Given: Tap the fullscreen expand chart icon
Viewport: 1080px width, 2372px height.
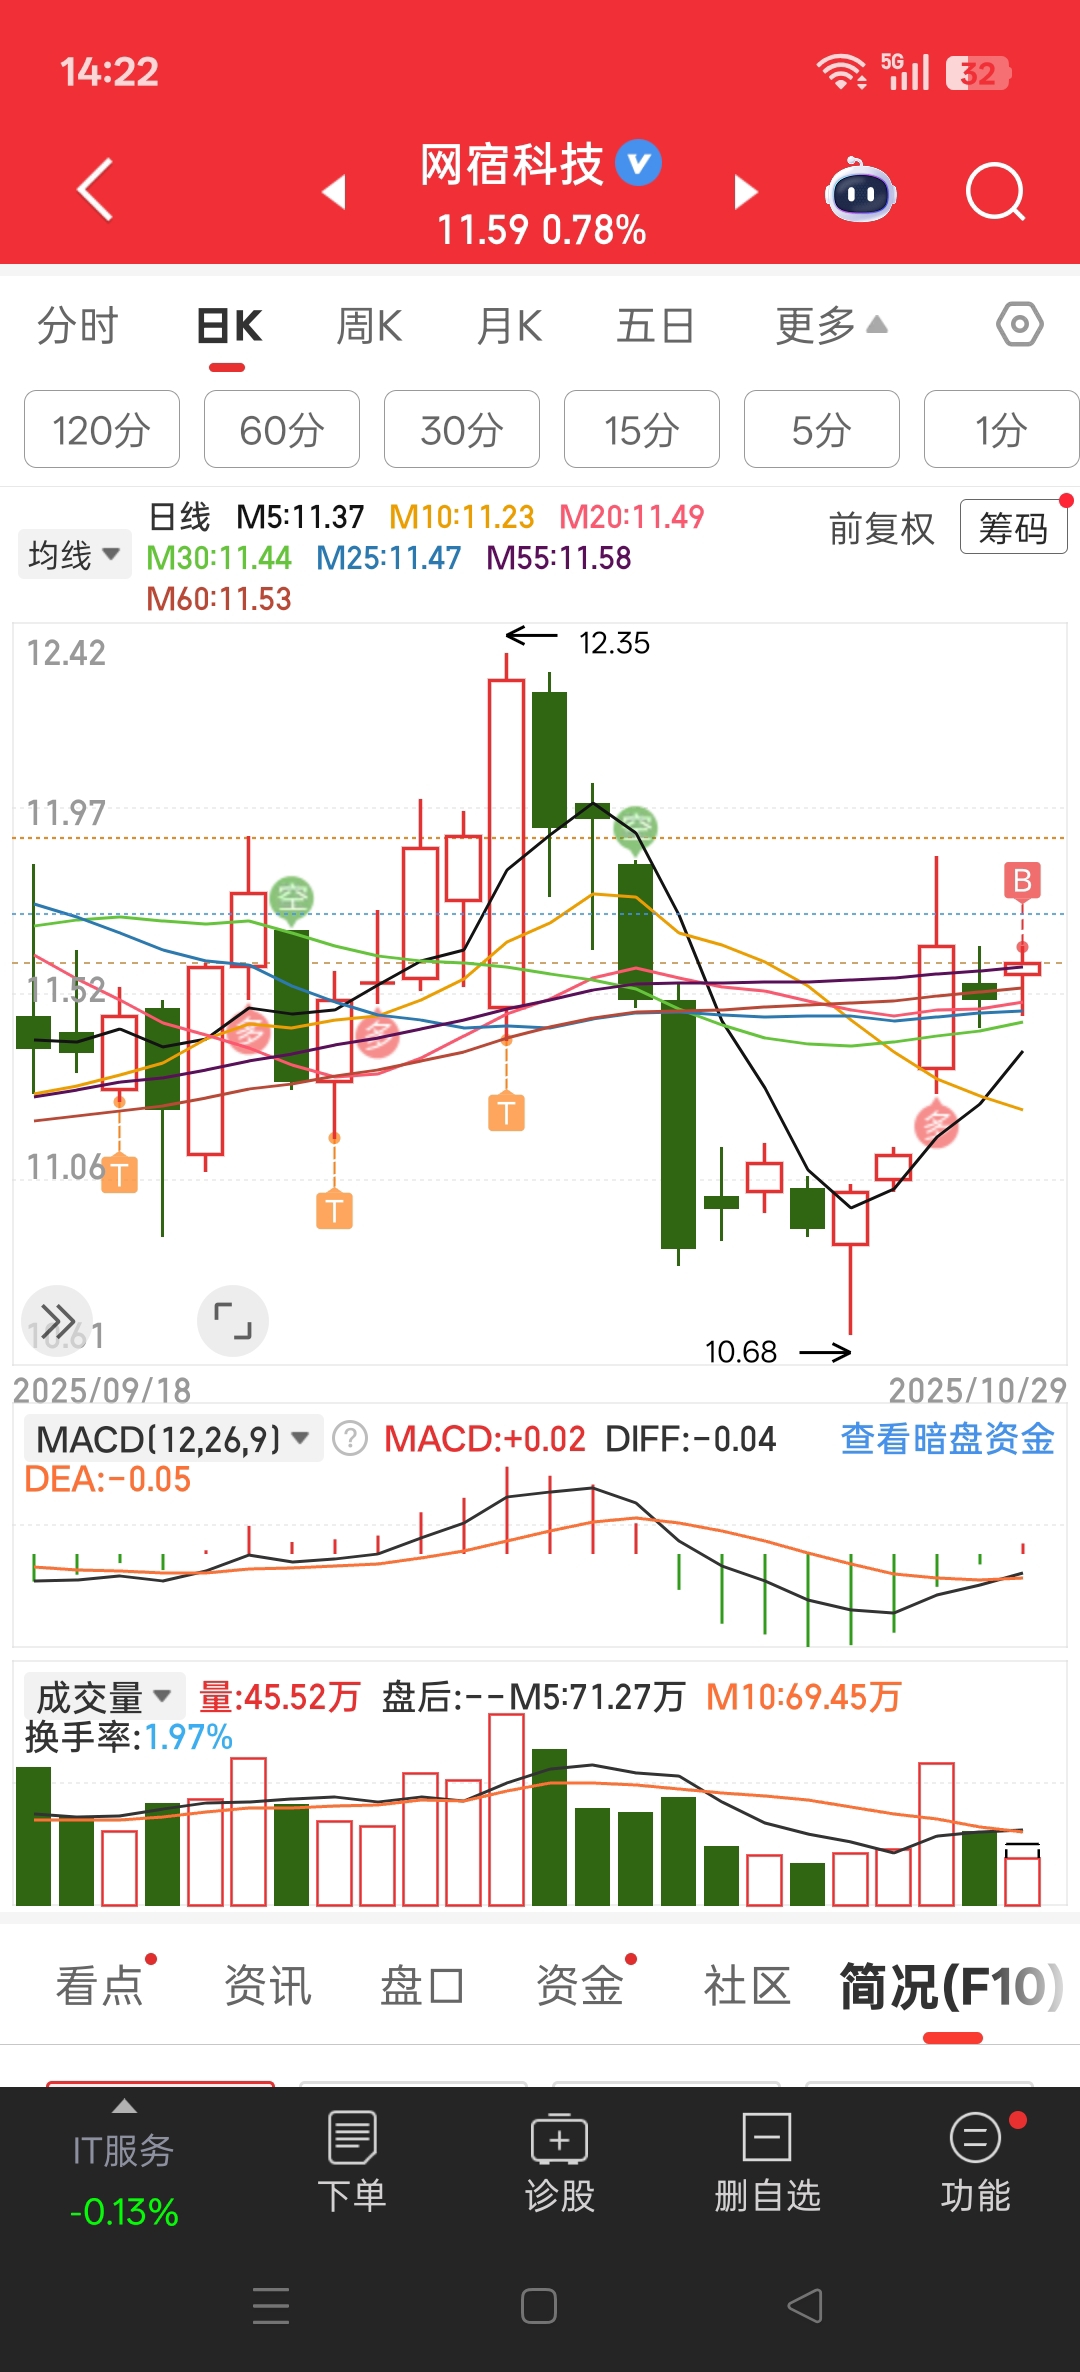Looking at the screenshot, I should click(x=233, y=1321).
